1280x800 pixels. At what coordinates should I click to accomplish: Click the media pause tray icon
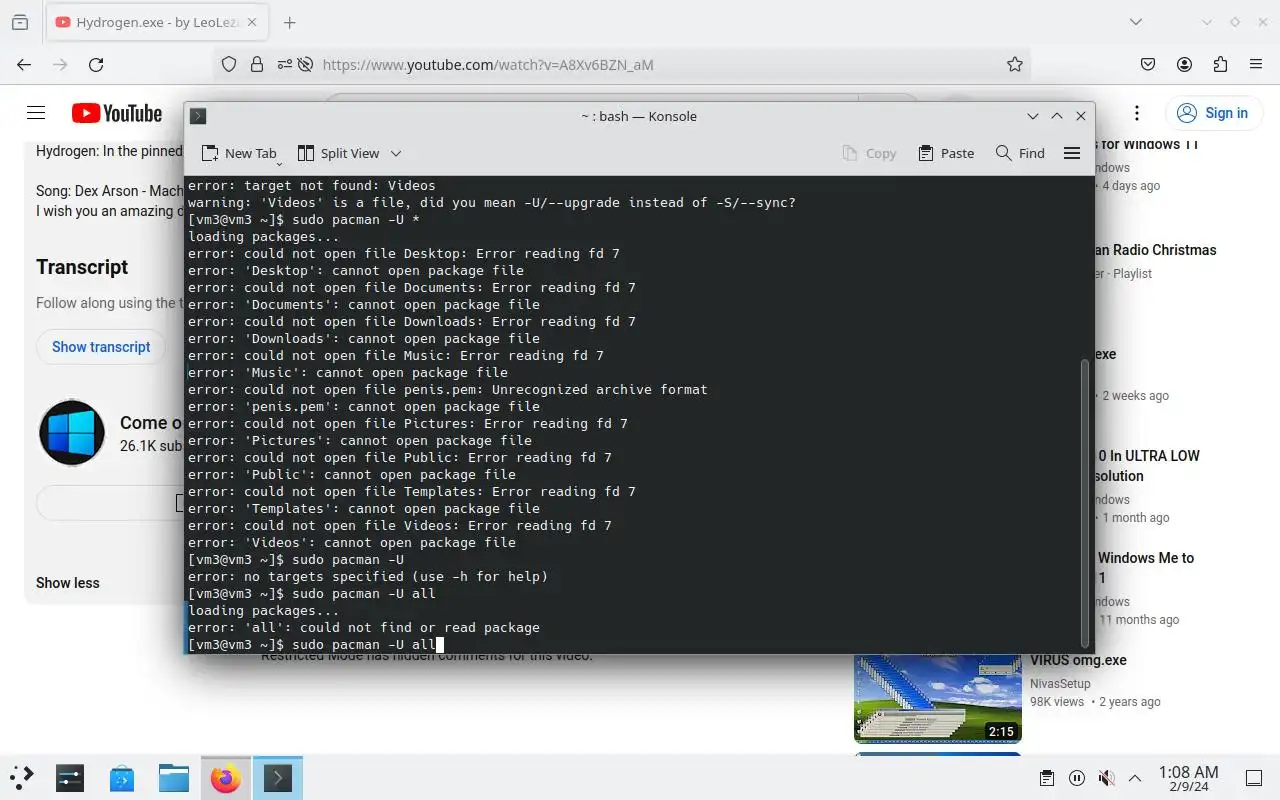point(1077,778)
